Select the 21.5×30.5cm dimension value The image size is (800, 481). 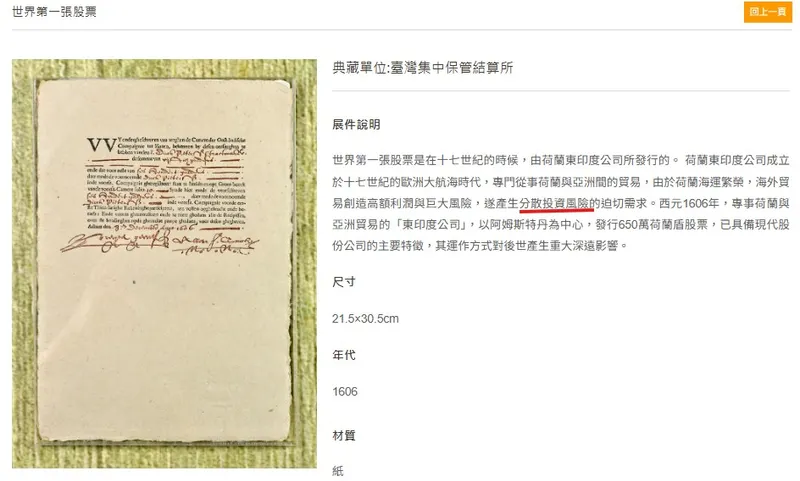(x=365, y=319)
